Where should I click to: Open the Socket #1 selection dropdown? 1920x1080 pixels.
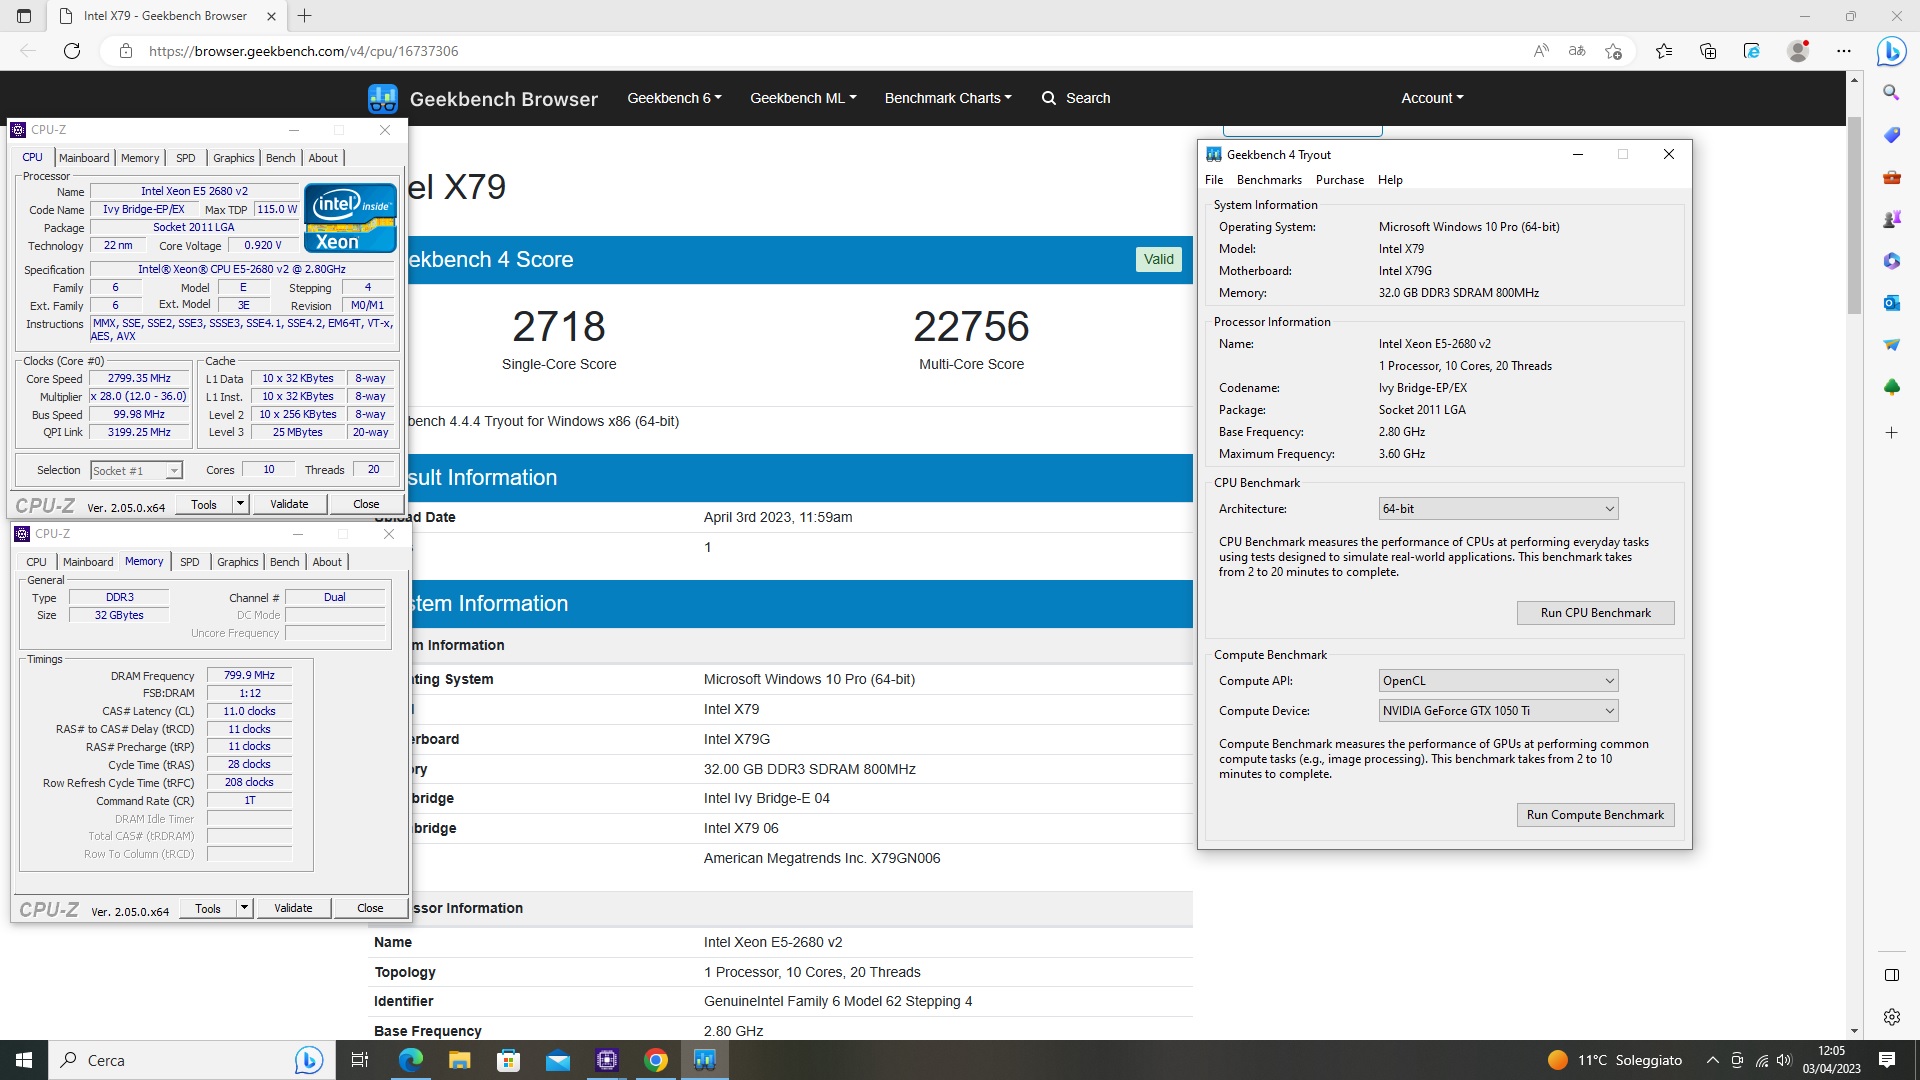(136, 470)
